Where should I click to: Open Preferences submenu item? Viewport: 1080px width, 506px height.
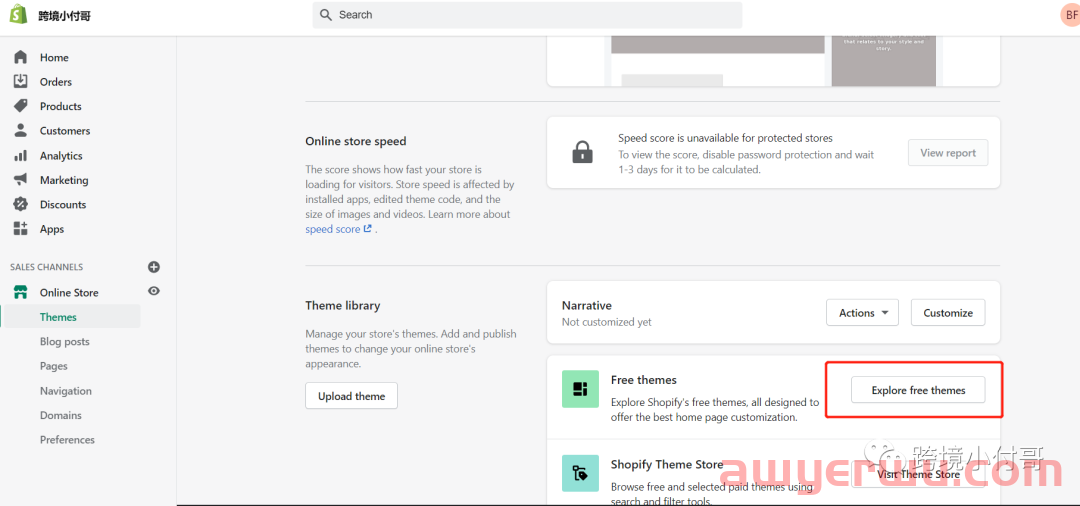[68, 440]
